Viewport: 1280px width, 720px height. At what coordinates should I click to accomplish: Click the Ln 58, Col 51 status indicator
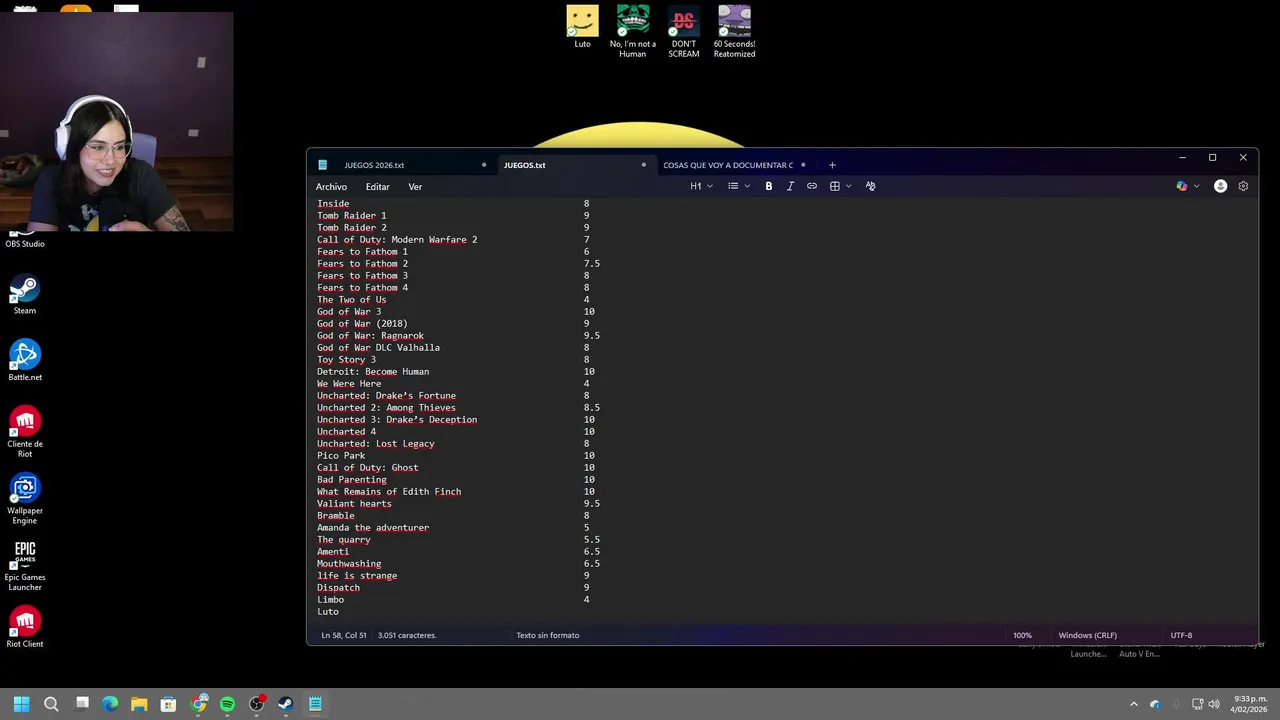343,635
